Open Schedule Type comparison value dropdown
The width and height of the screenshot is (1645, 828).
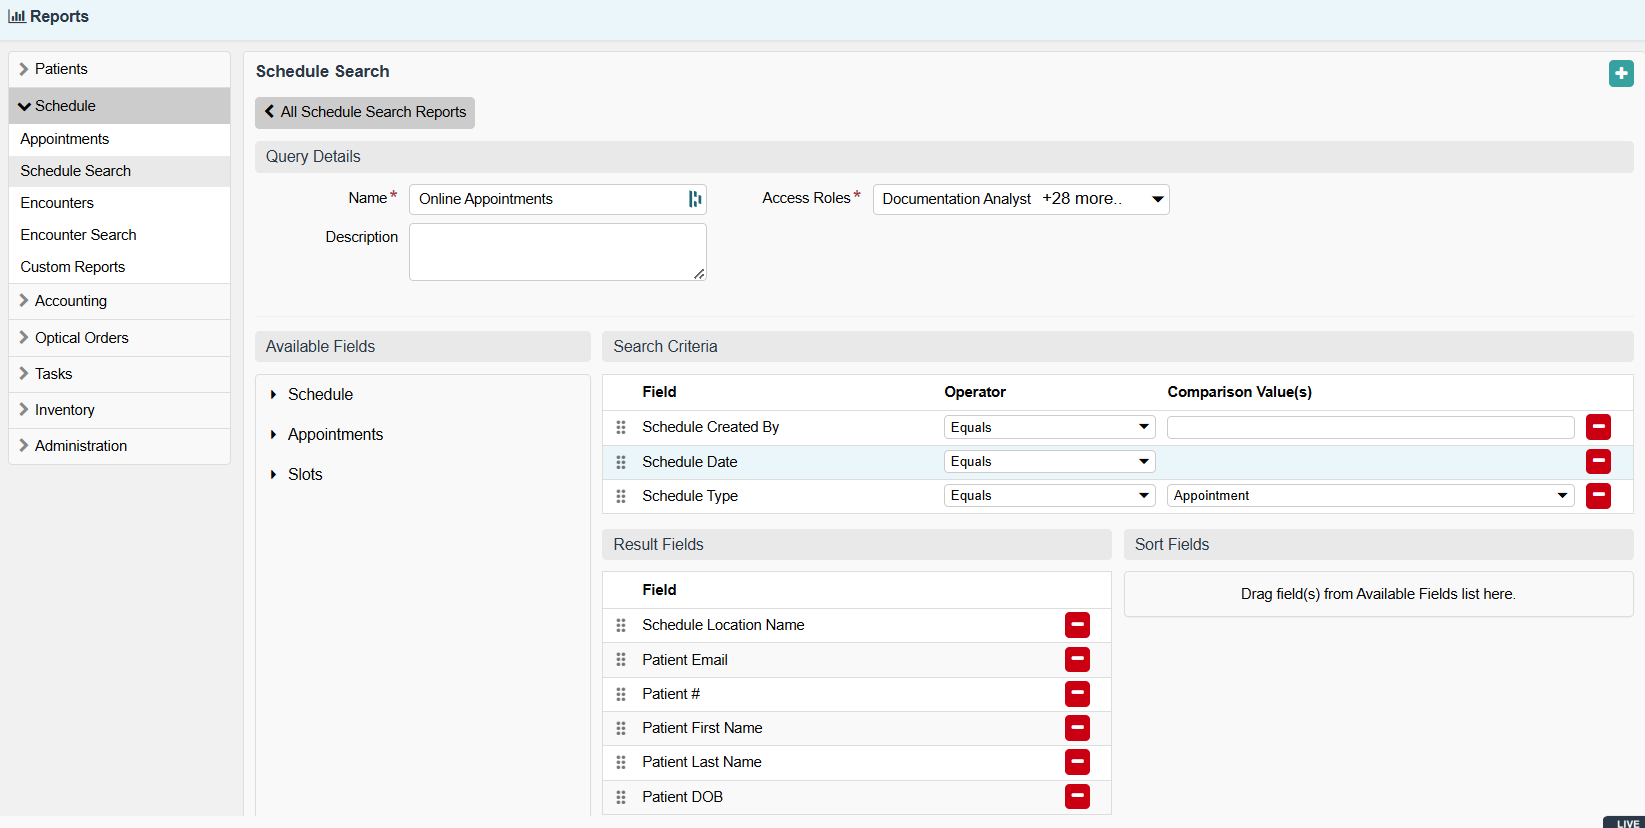[1370, 496]
